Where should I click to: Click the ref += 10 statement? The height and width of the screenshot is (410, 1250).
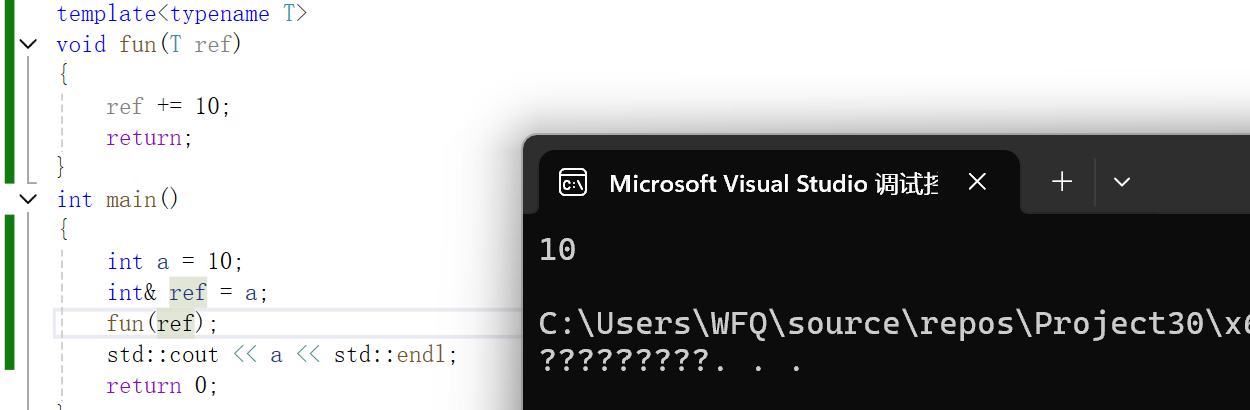pos(168,106)
